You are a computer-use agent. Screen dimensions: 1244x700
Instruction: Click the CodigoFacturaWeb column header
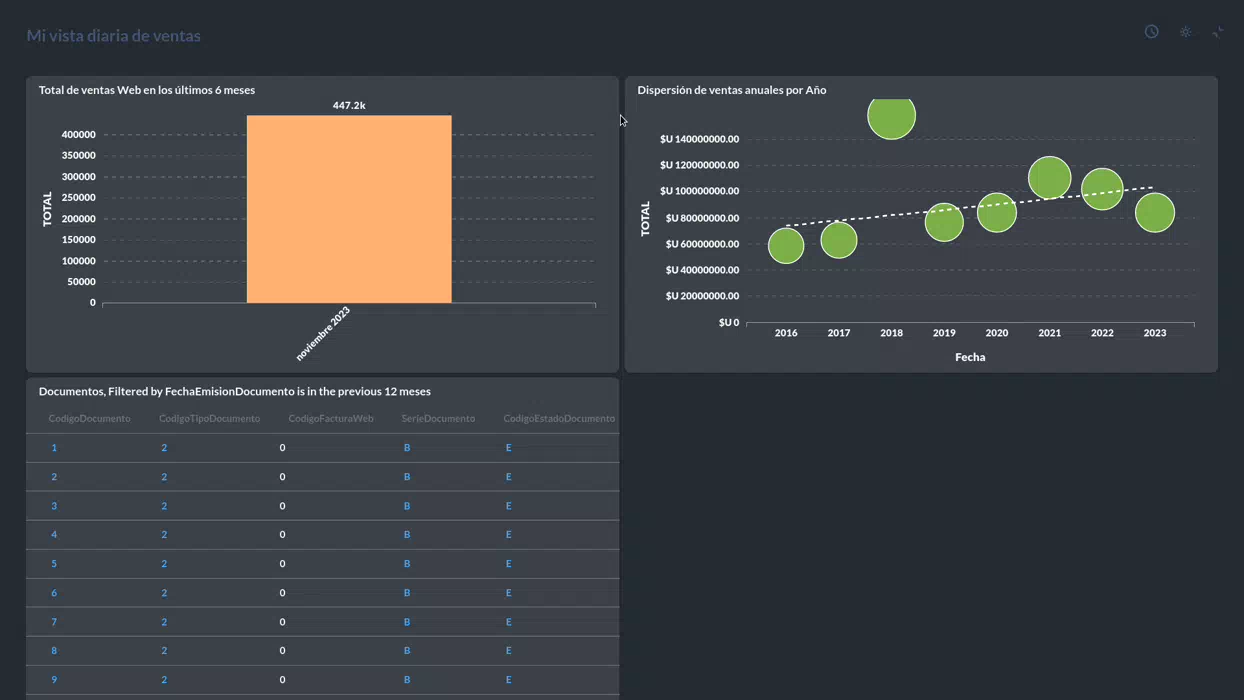point(331,418)
